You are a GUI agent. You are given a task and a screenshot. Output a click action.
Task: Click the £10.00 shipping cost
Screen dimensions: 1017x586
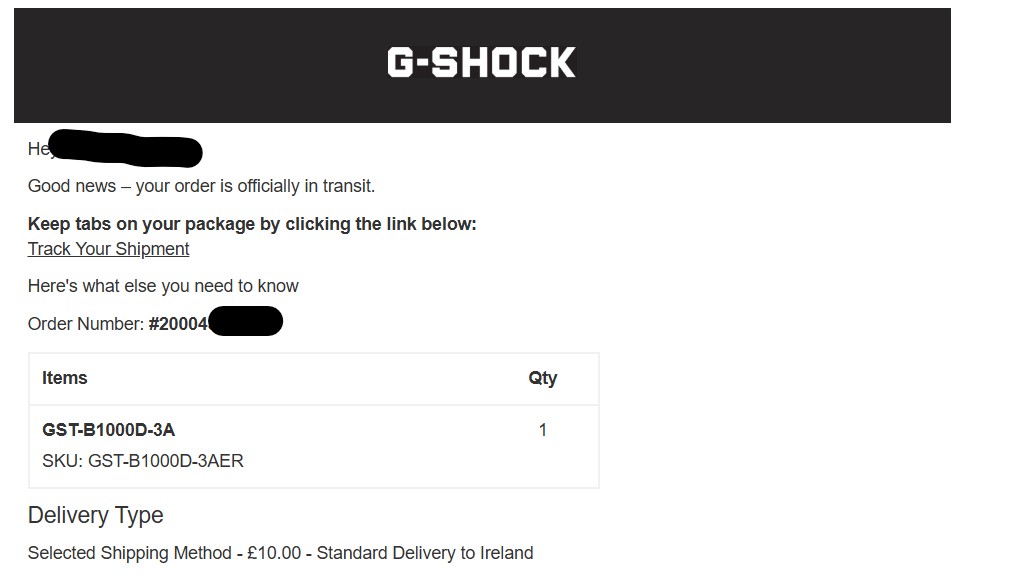[x=274, y=553]
